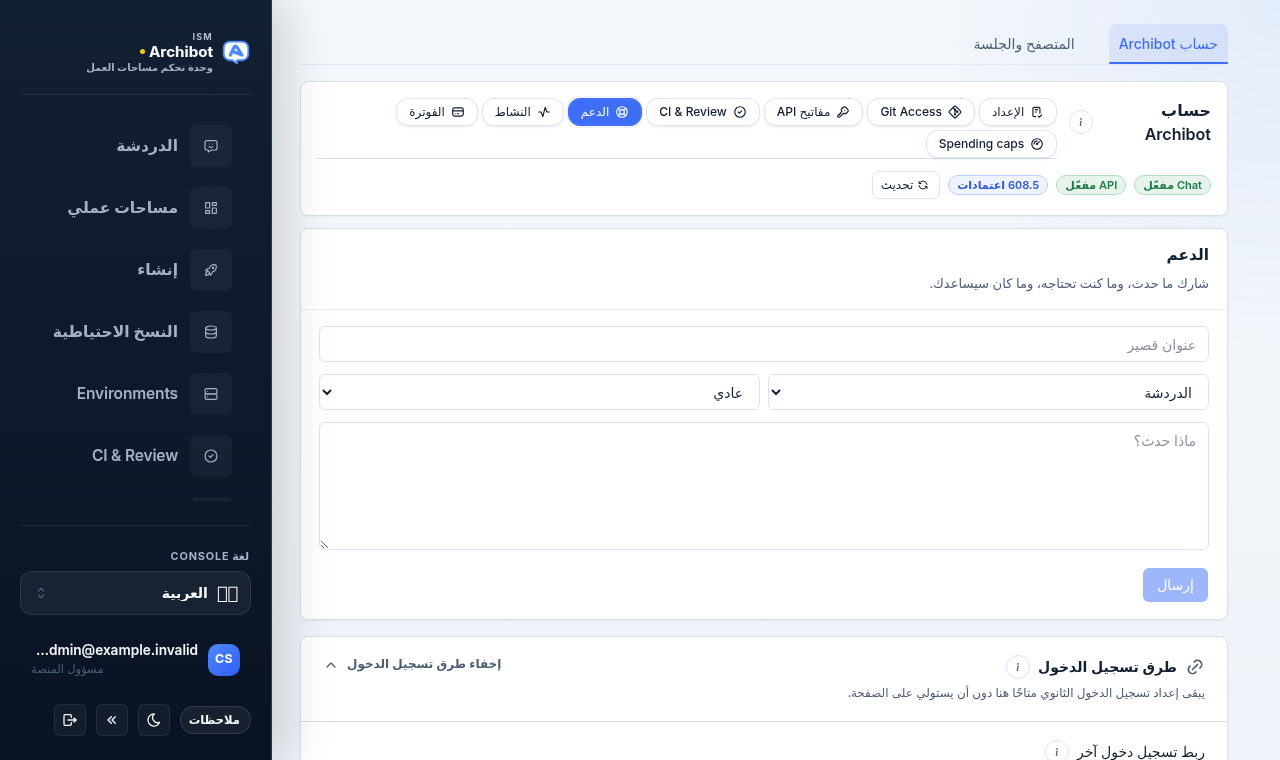This screenshot has width=1280, height=760.
Task: Collapse إخفاء طرق تسجيل الدخول section
Action: (x=413, y=664)
